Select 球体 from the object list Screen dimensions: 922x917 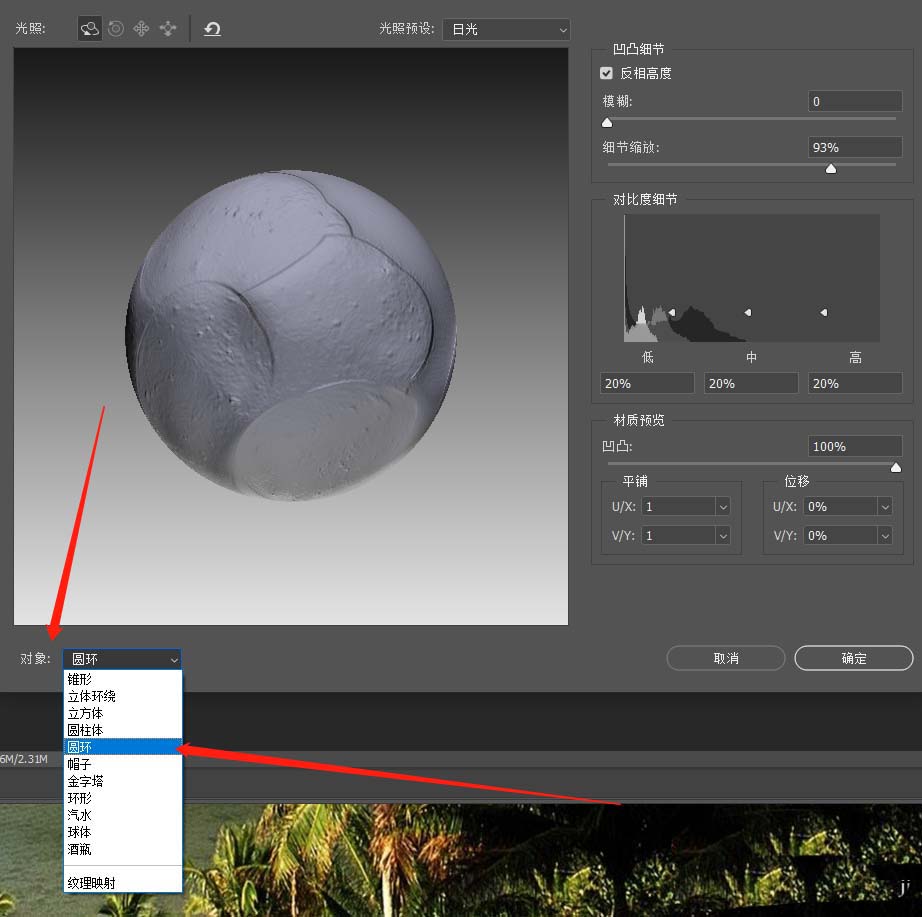tap(80, 832)
